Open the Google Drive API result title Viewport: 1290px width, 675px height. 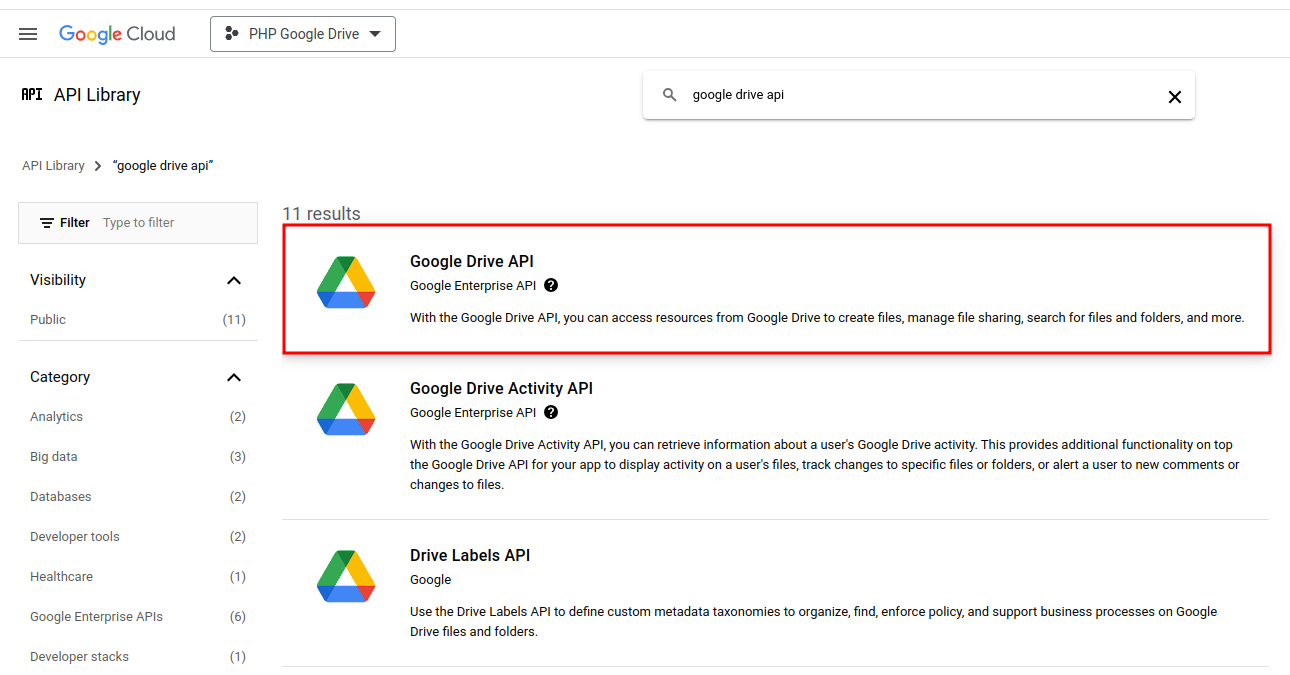click(x=472, y=262)
